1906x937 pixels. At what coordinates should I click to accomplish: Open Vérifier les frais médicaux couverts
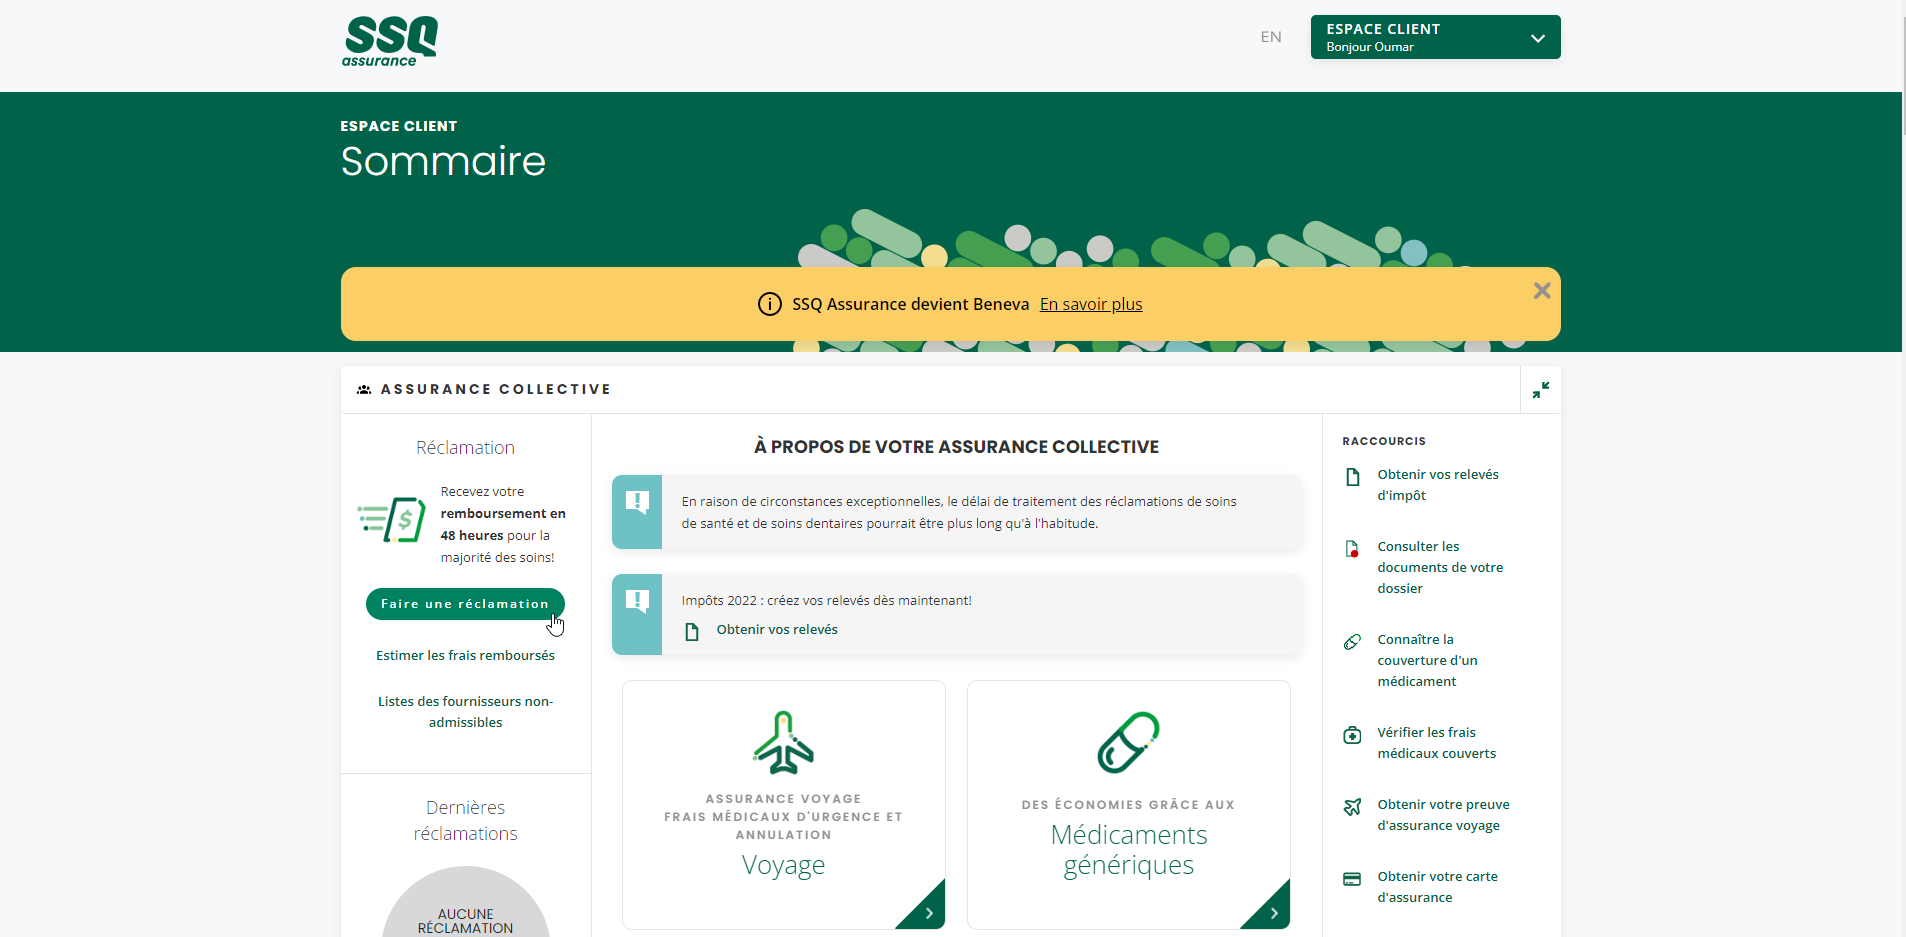tap(1437, 743)
